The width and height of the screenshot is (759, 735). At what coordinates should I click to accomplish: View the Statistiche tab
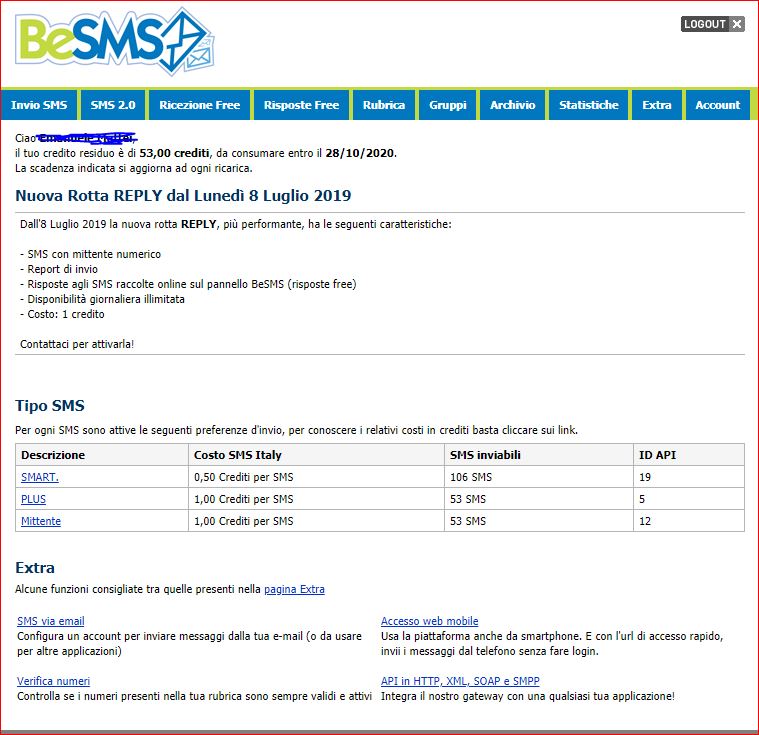point(589,105)
